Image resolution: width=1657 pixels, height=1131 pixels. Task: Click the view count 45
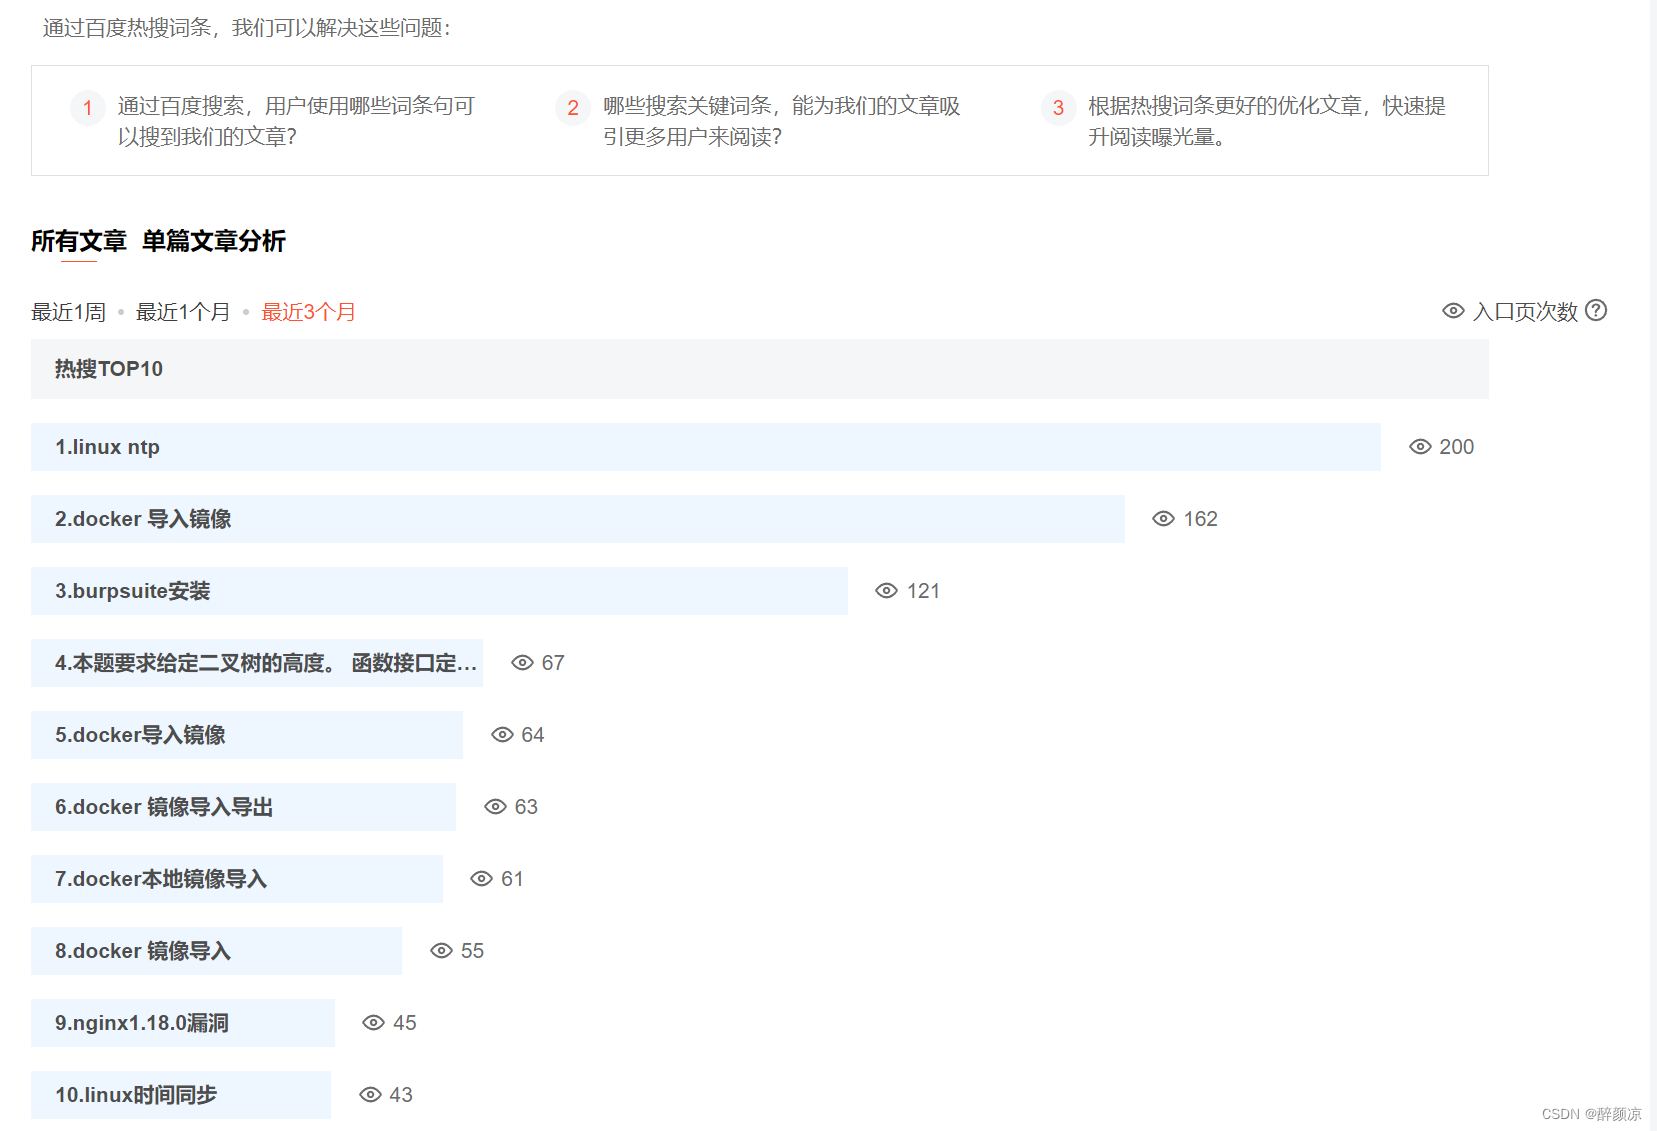tap(404, 1023)
